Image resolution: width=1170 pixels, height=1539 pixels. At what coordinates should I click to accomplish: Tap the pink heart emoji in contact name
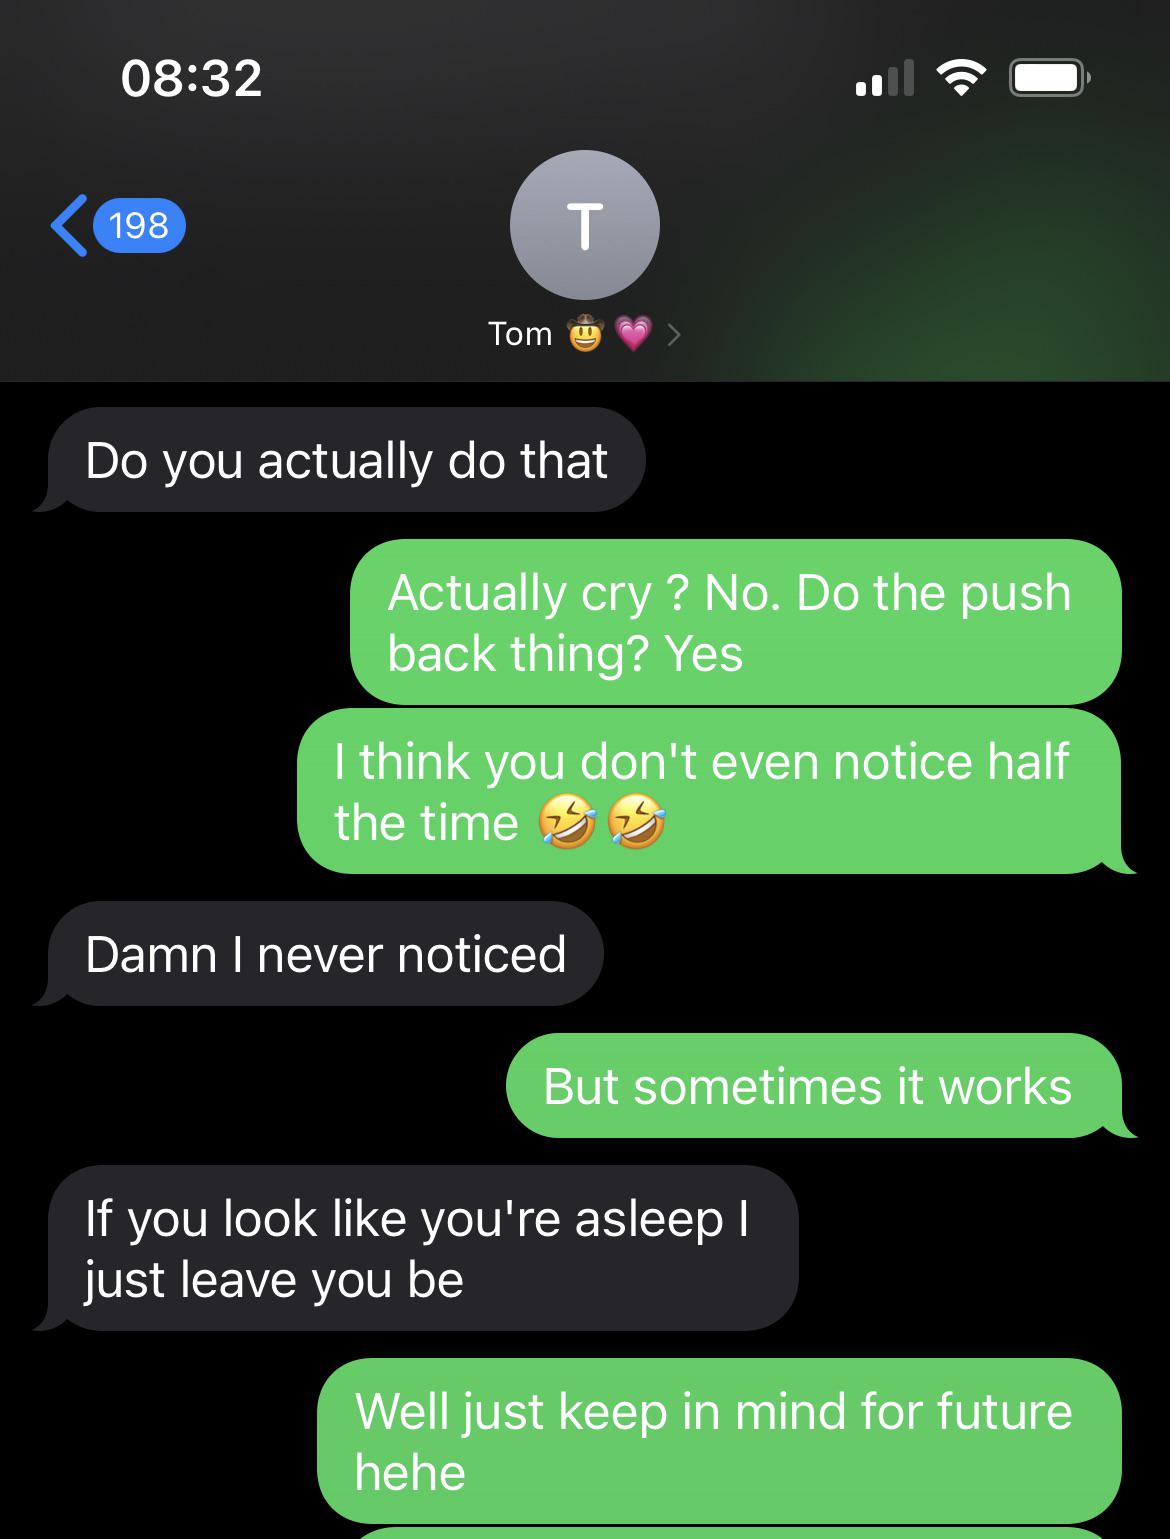tap(633, 333)
